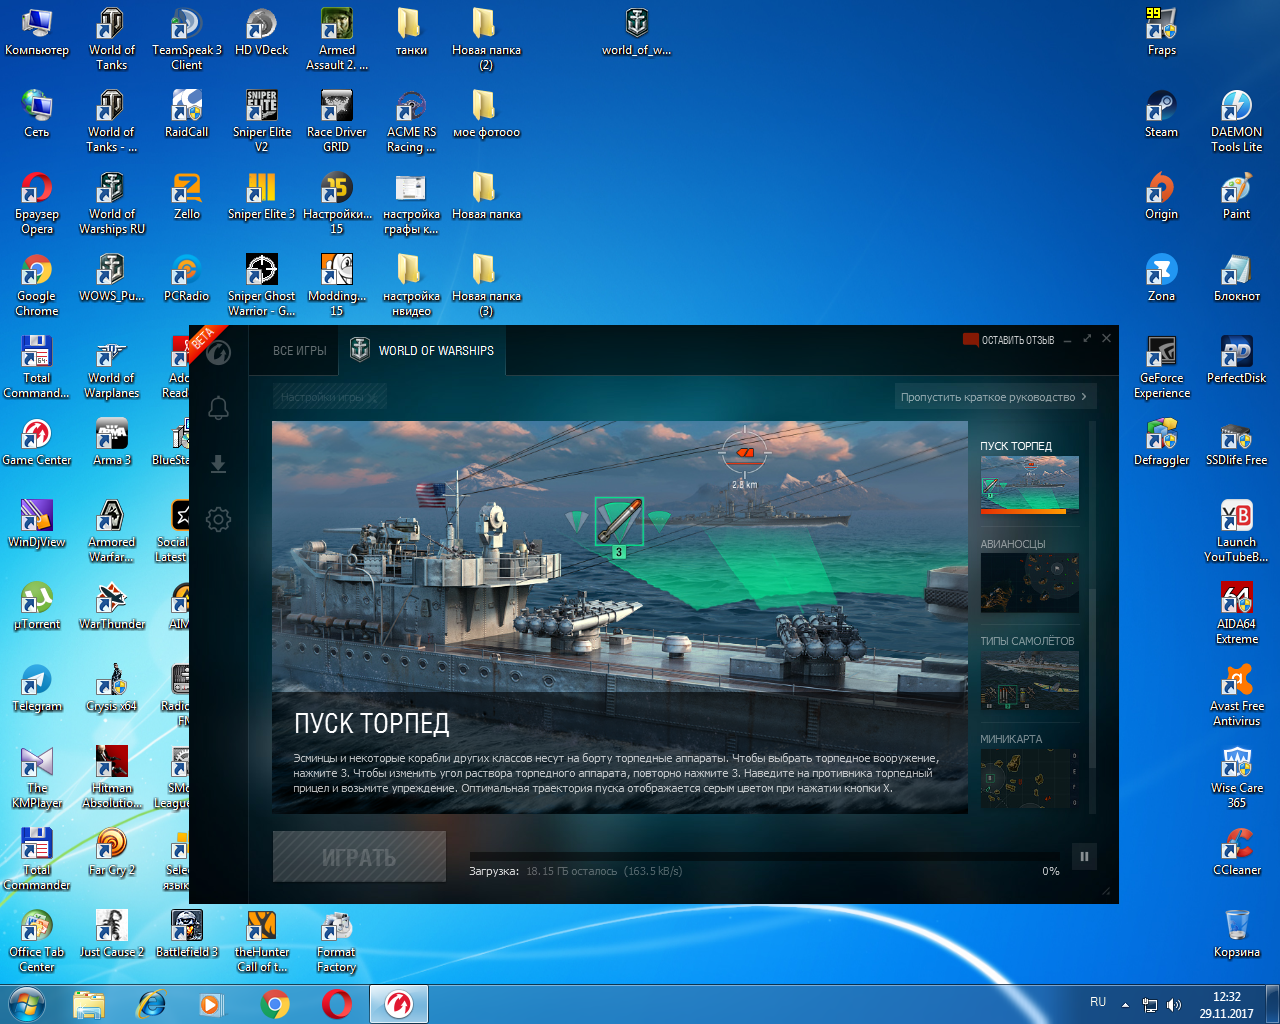Click the Wargaming Game Center logo icon

click(x=218, y=352)
